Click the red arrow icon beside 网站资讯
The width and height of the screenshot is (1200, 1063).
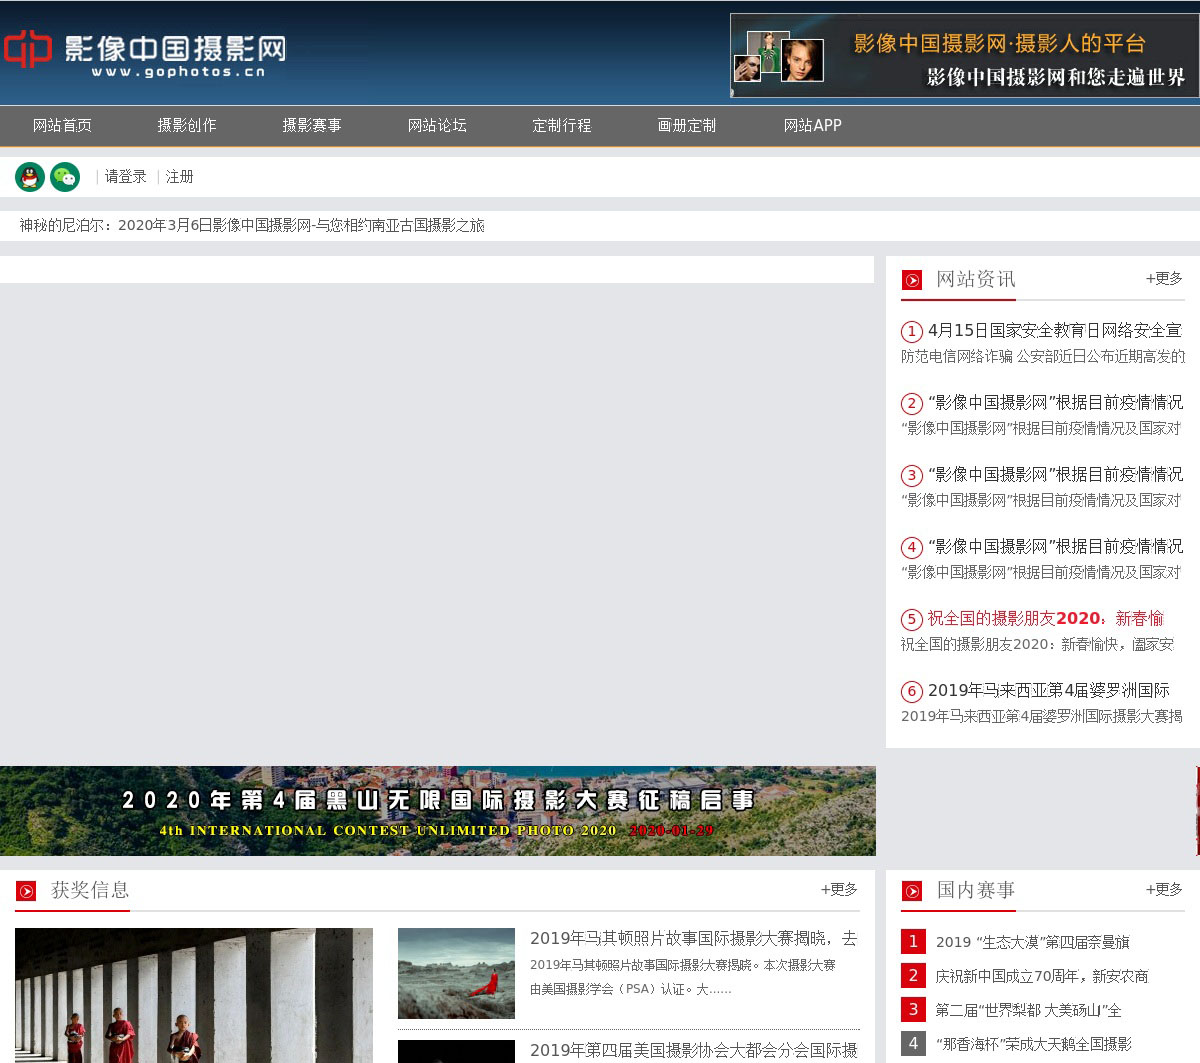911,280
